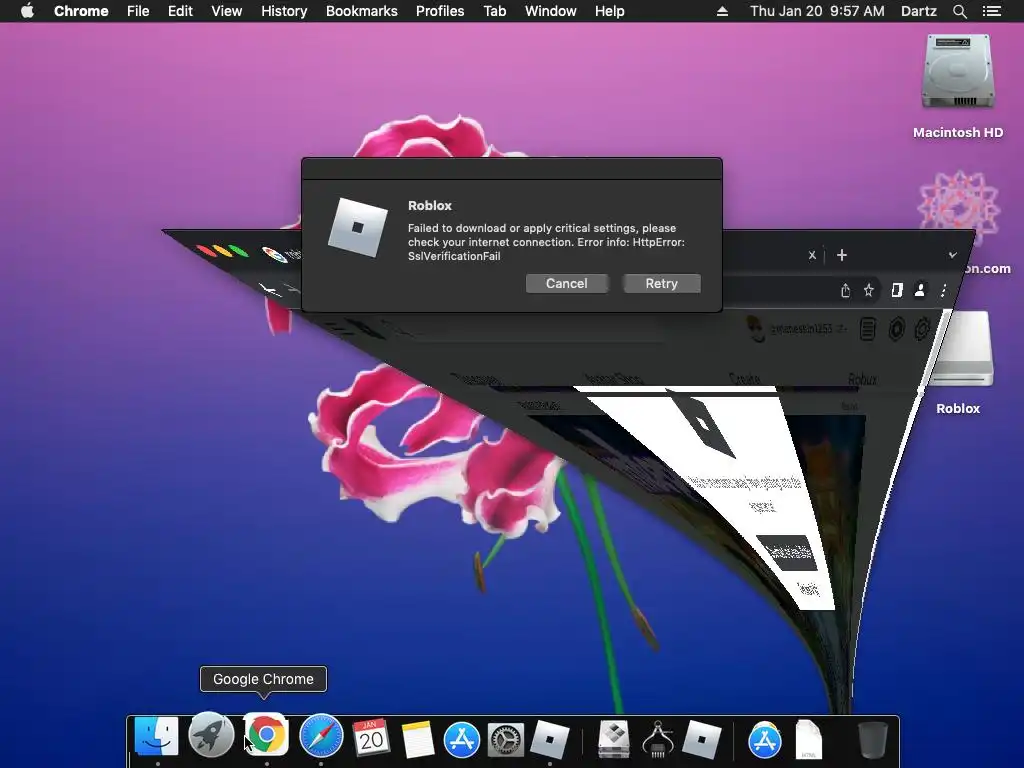Viewport: 1024px width, 768px height.
Task: Open the Tab menu
Action: (x=494, y=11)
